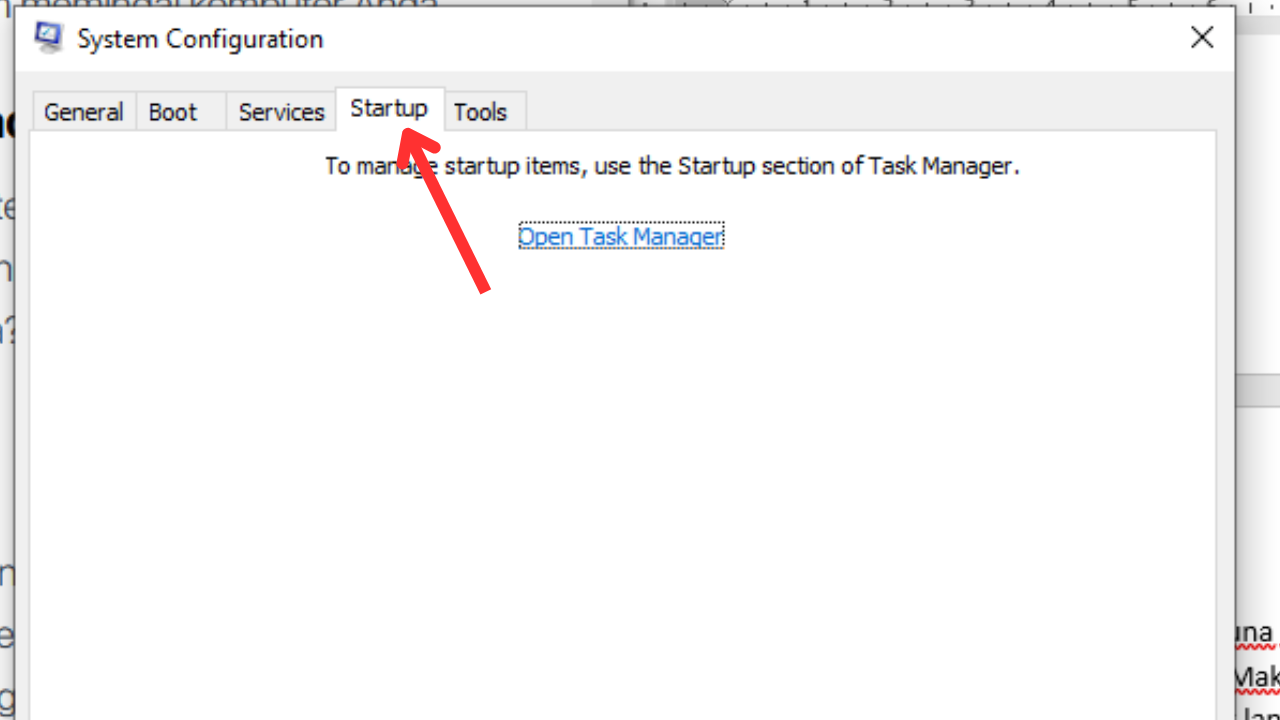The height and width of the screenshot is (720, 1280).
Task: Click the underlined word "Mak" in document
Action: (1257, 678)
